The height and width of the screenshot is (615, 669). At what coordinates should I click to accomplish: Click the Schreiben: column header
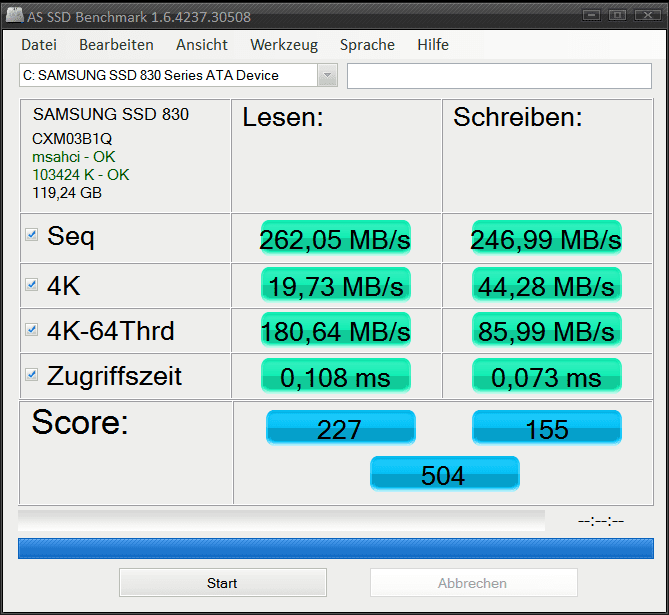(518, 117)
